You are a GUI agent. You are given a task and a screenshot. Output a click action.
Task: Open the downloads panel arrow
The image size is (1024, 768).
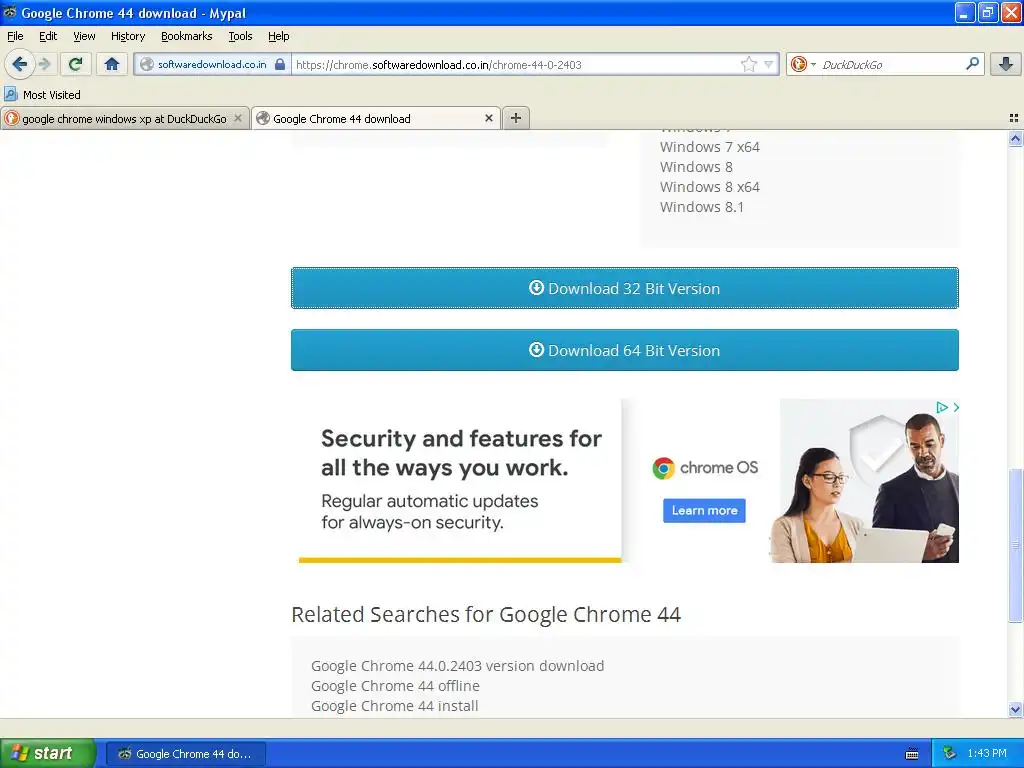click(1006, 64)
